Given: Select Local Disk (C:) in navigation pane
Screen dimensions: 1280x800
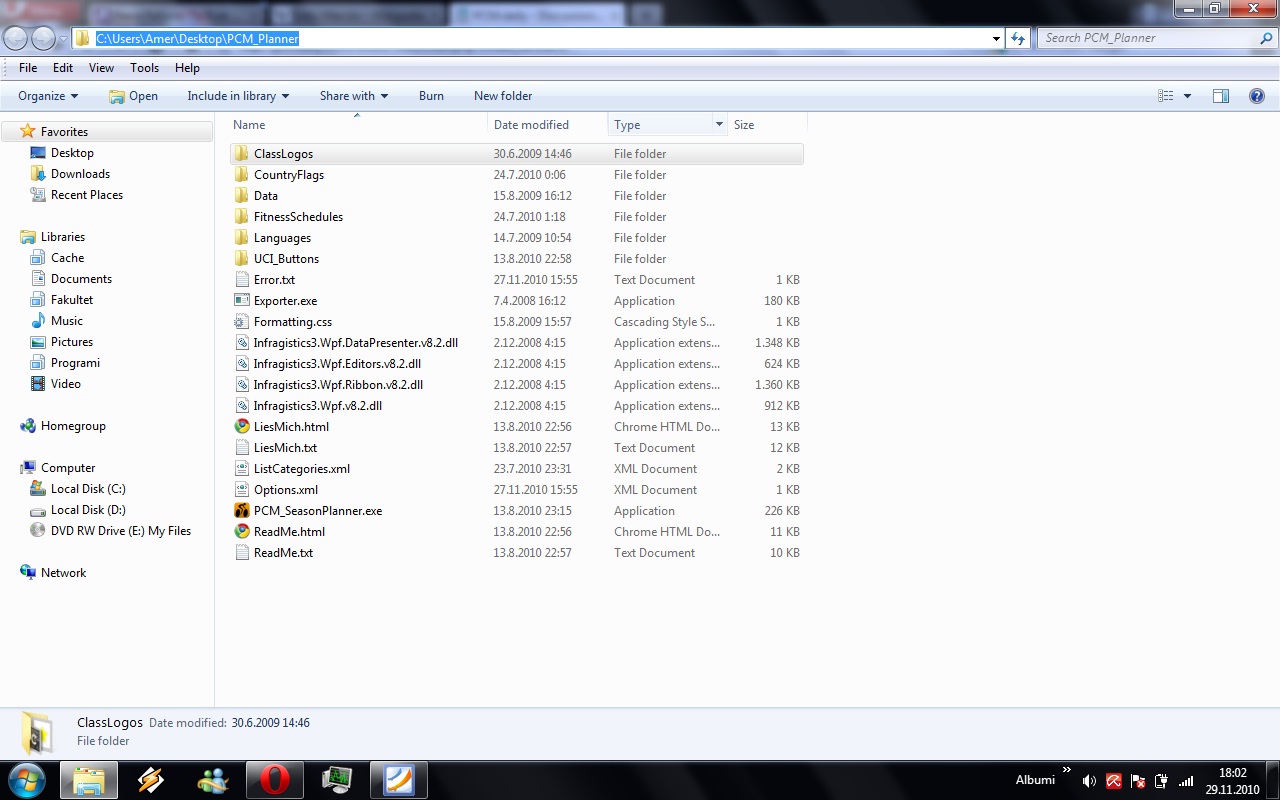Looking at the screenshot, I should click(x=88, y=489).
